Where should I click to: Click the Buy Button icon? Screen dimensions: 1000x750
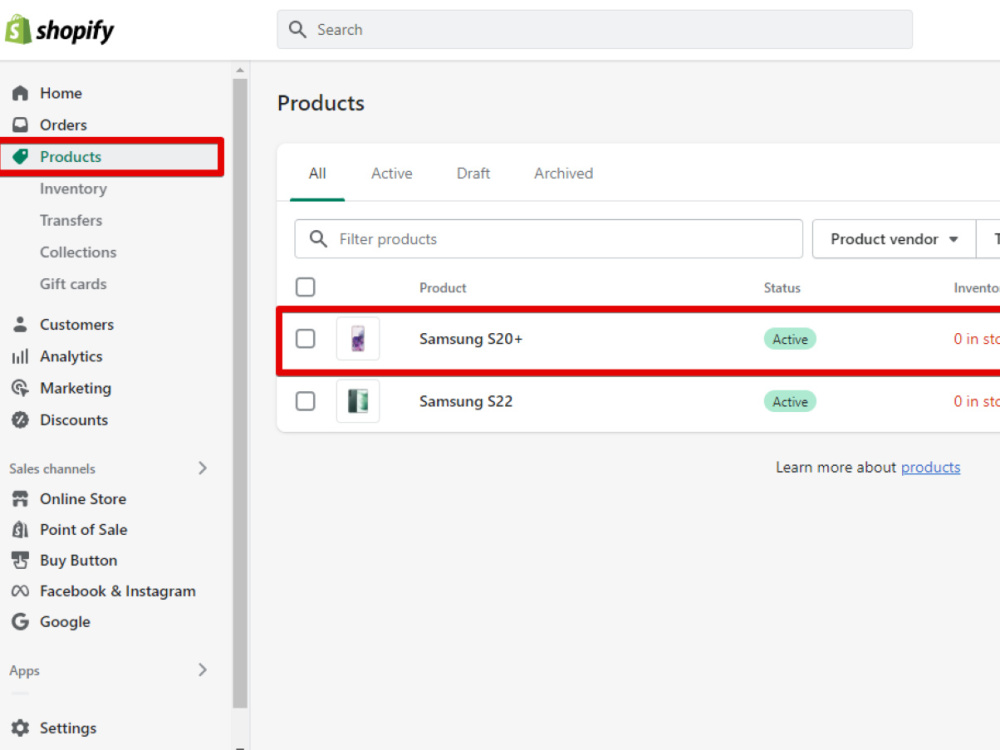coord(20,560)
